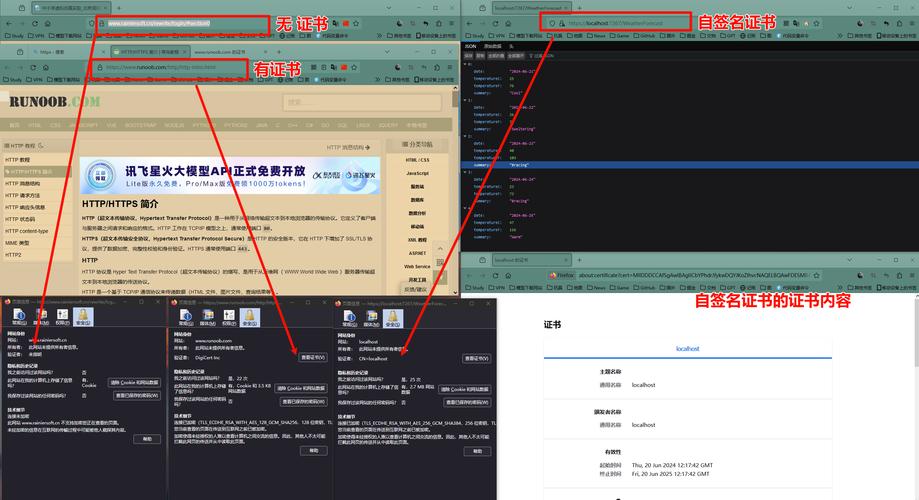Toggle night mode moon beside HTTP 教程 header

click(40, 145)
